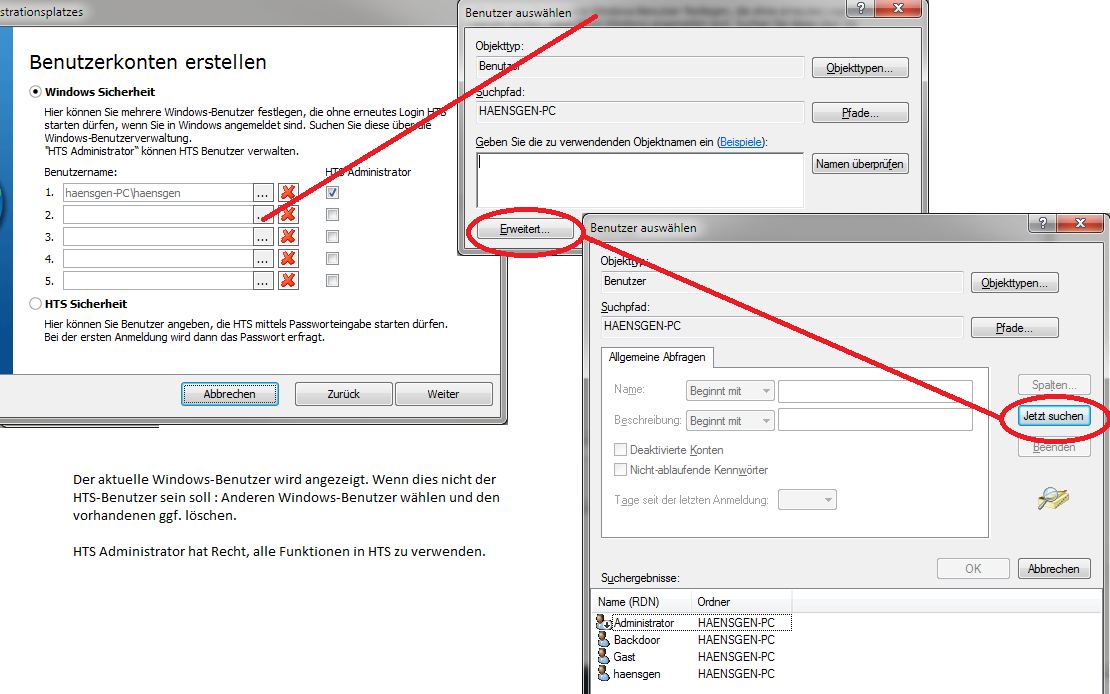The width and height of the screenshot is (1110, 694).
Task: Sort results by Ordner column header
Action: [x=740, y=602]
